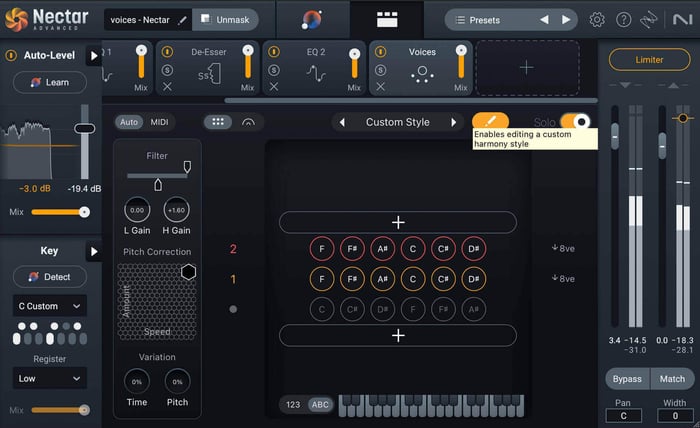
Task: Enable custom harmony style pencil button
Action: coord(490,121)
